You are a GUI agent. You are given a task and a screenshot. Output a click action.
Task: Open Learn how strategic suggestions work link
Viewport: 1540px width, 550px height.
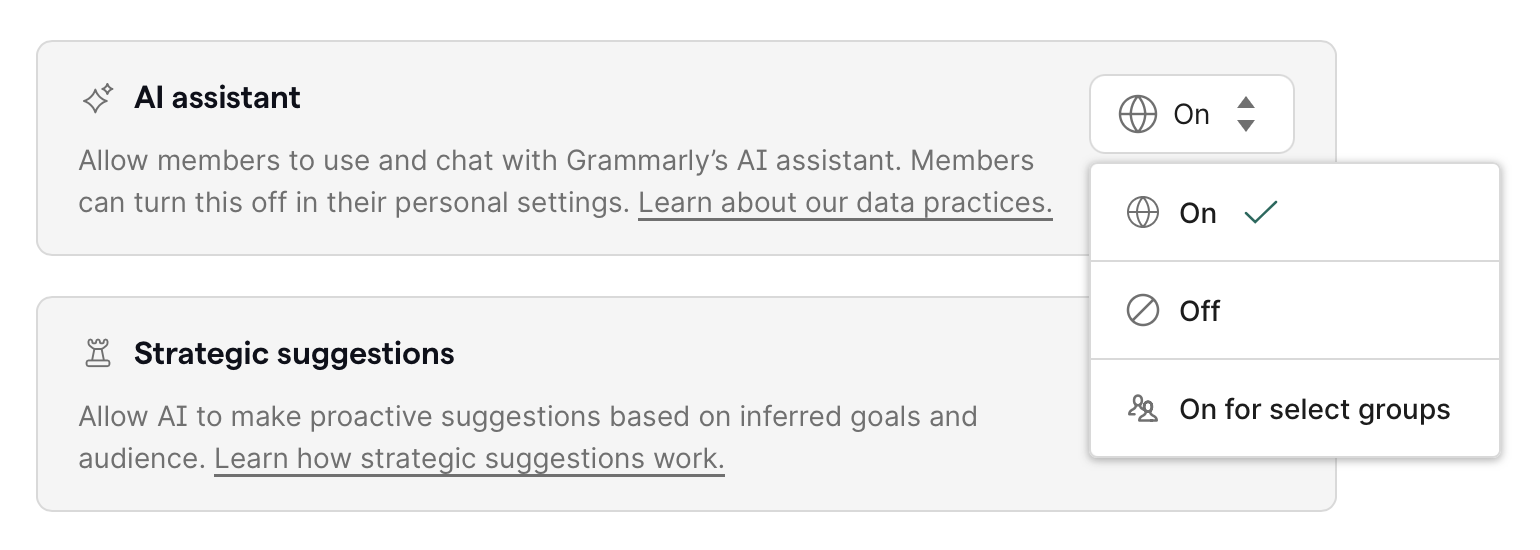(469, 459)
